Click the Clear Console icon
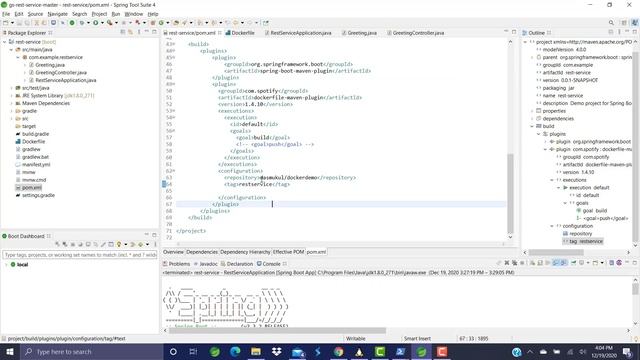Screen dimensions: 640x360 tap(532, 263)
